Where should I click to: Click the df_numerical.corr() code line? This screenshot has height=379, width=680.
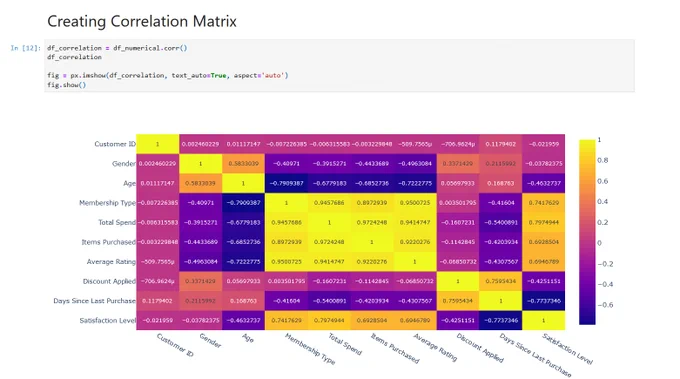click(x=117, y=48)
